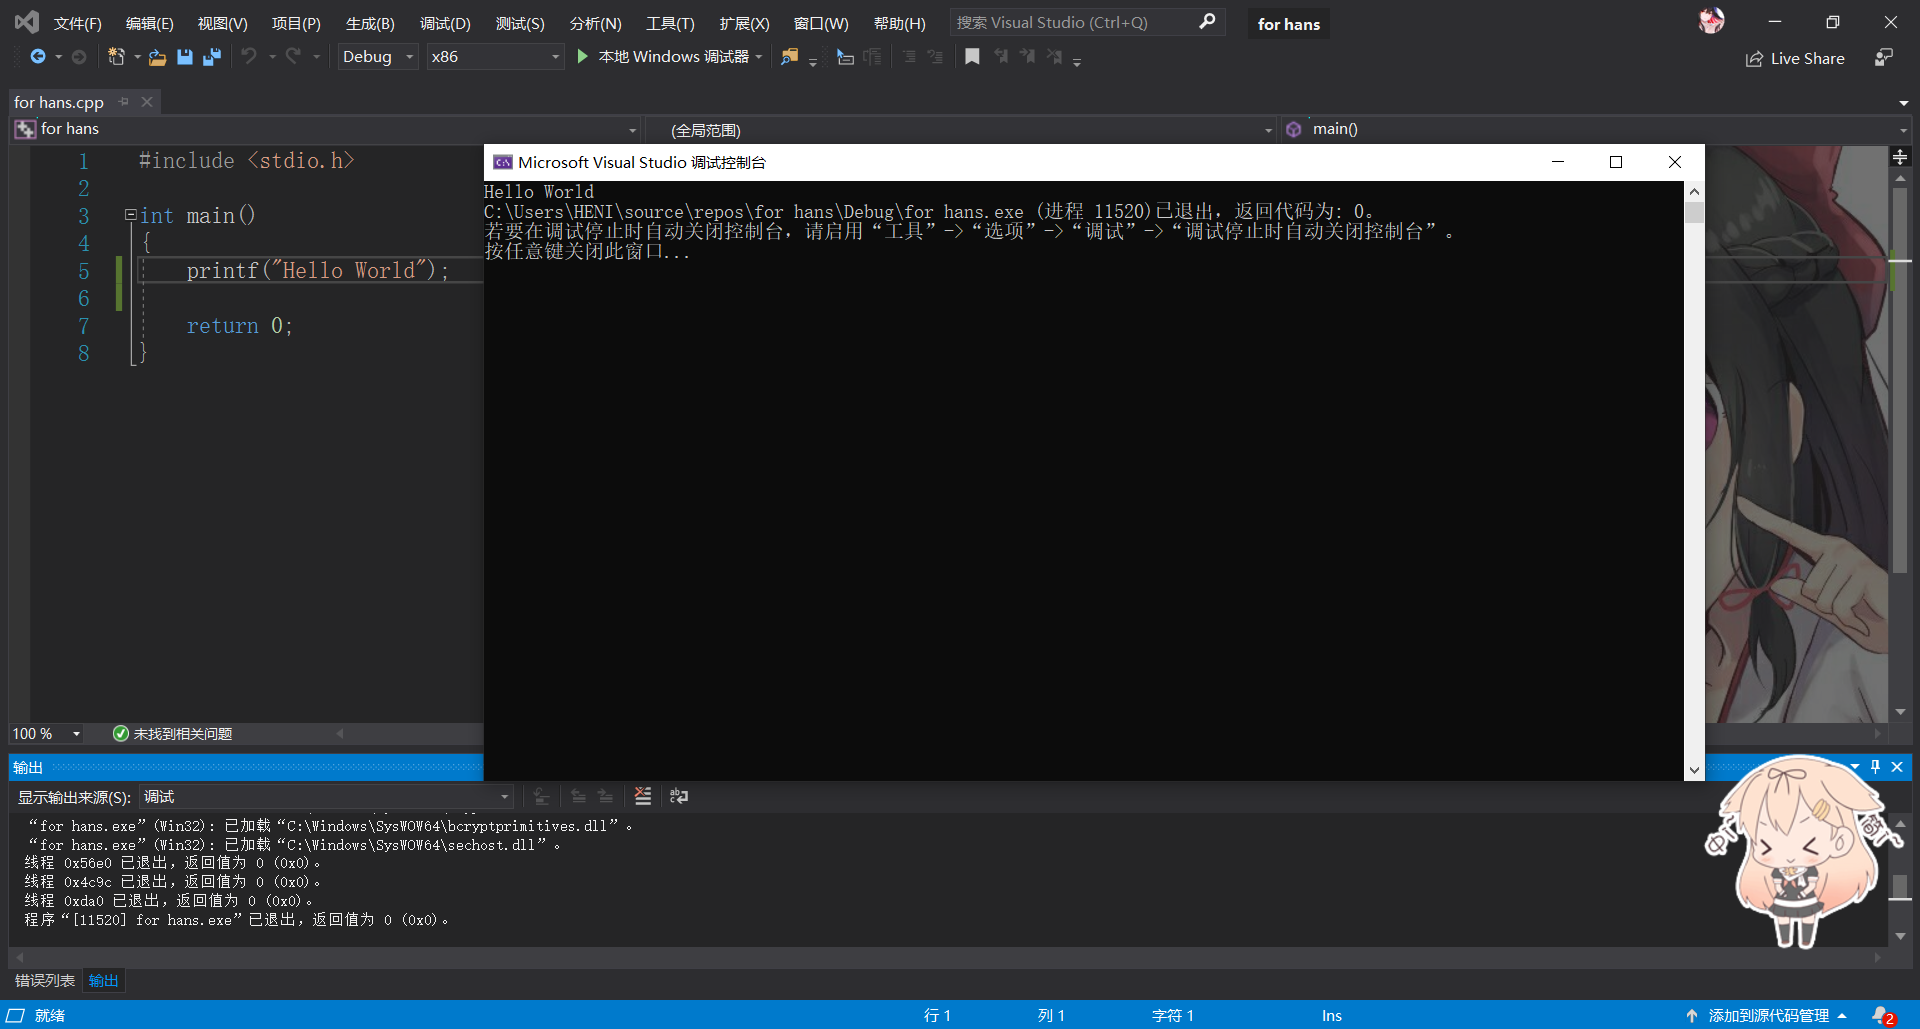Viewport: 1920px width, 1029px height.
Task: Open the (全局范围) scope dropdown
Action: [961, 130]
